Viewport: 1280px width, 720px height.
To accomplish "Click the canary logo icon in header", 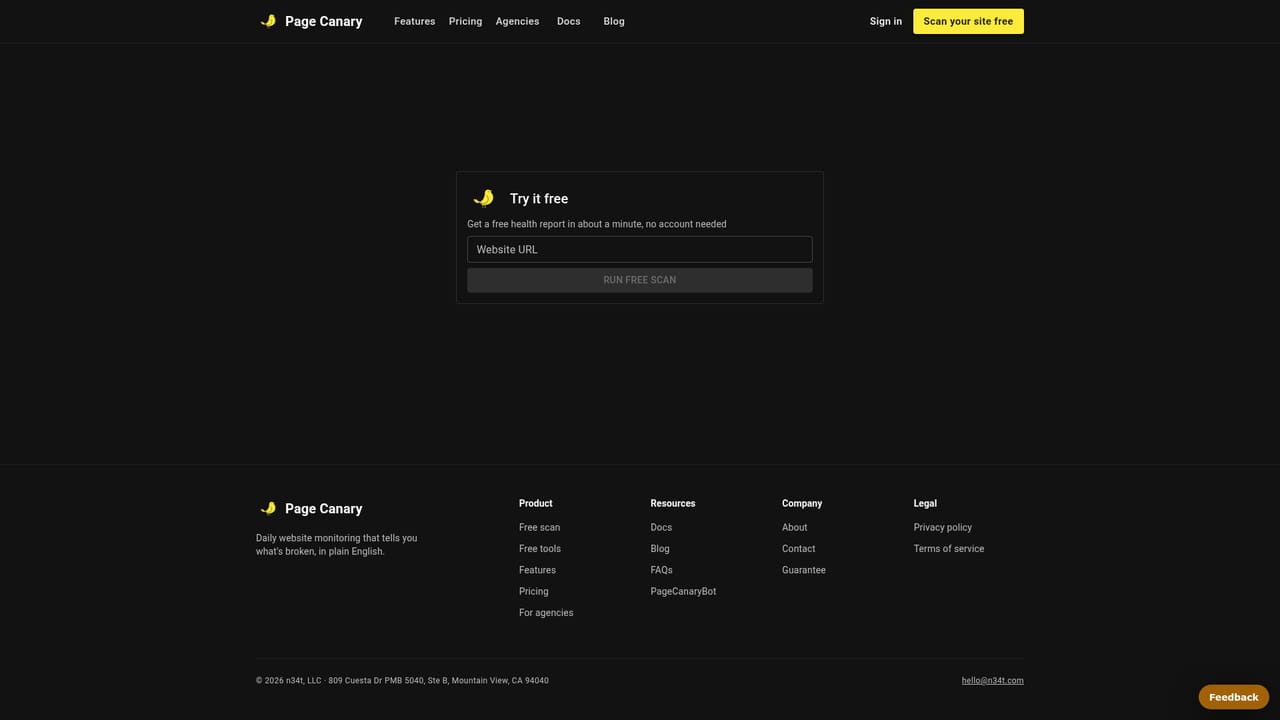I will (268, 21).
